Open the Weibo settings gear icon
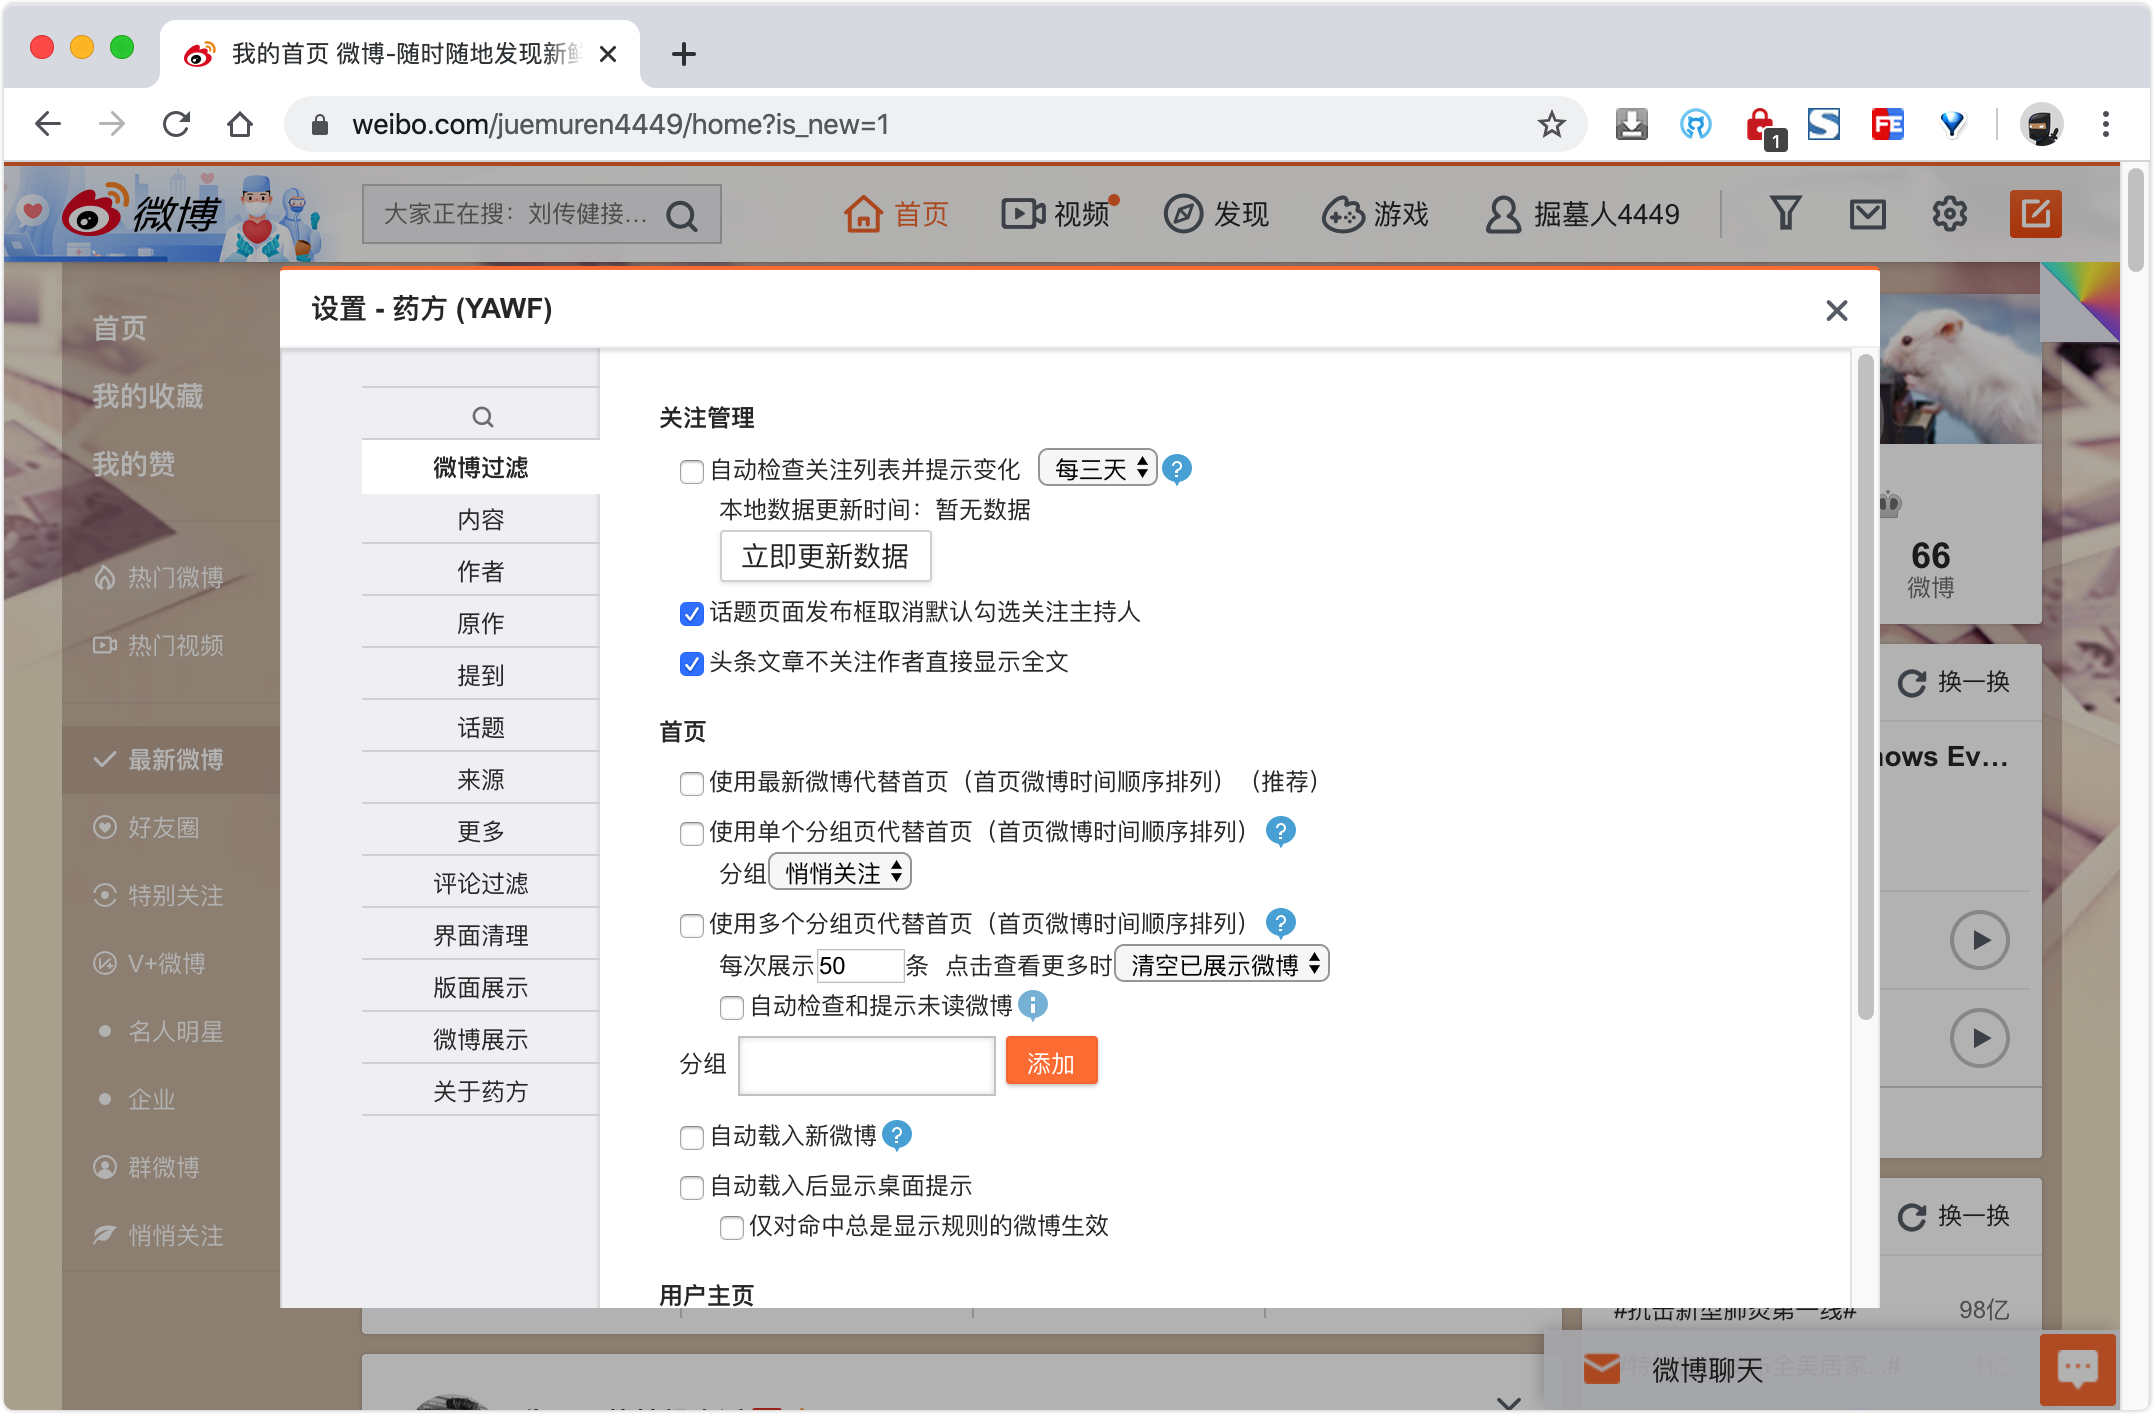The width and height of the screenshot is (2154, 1414). pyautogui.click(x=1949, y=214)
